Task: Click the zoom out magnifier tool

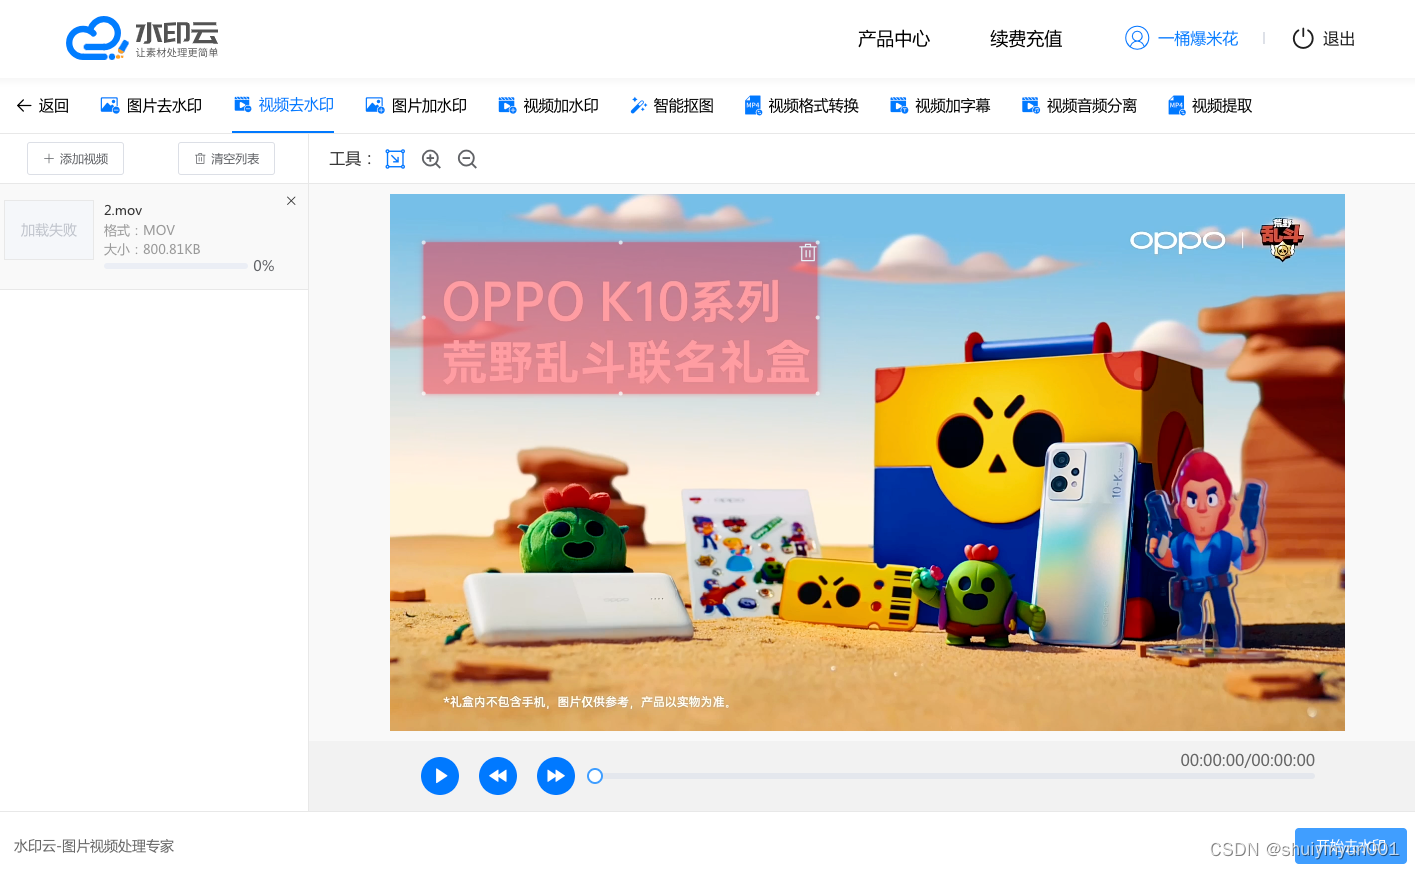Action: tap(467, 159)
